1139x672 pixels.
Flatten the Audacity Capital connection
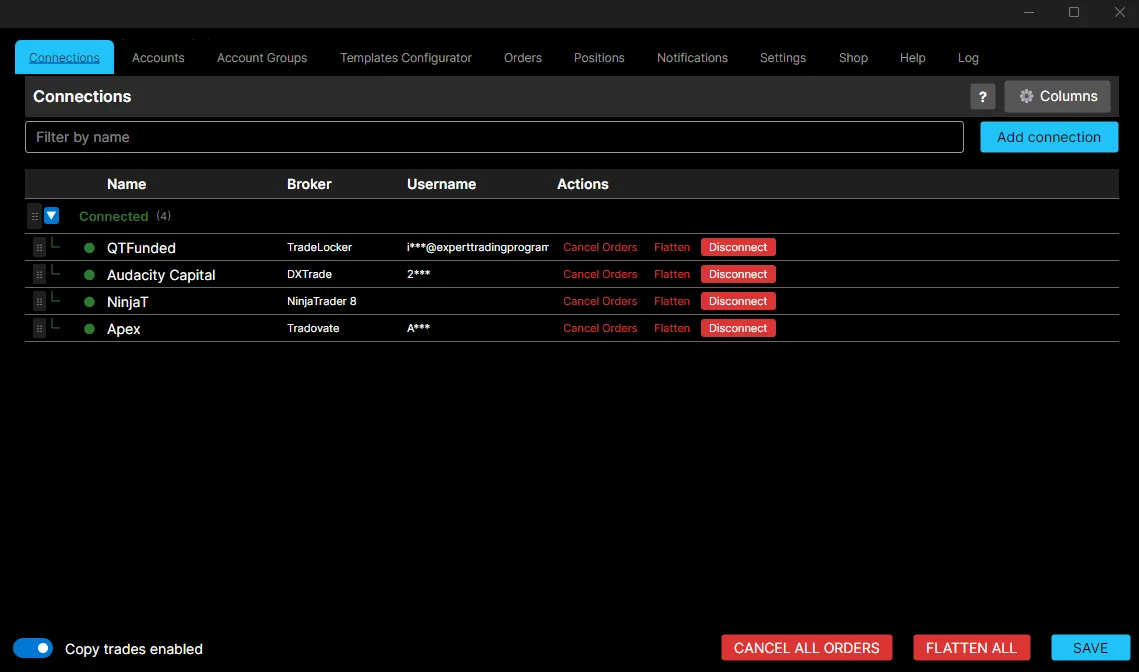(671, 274)
